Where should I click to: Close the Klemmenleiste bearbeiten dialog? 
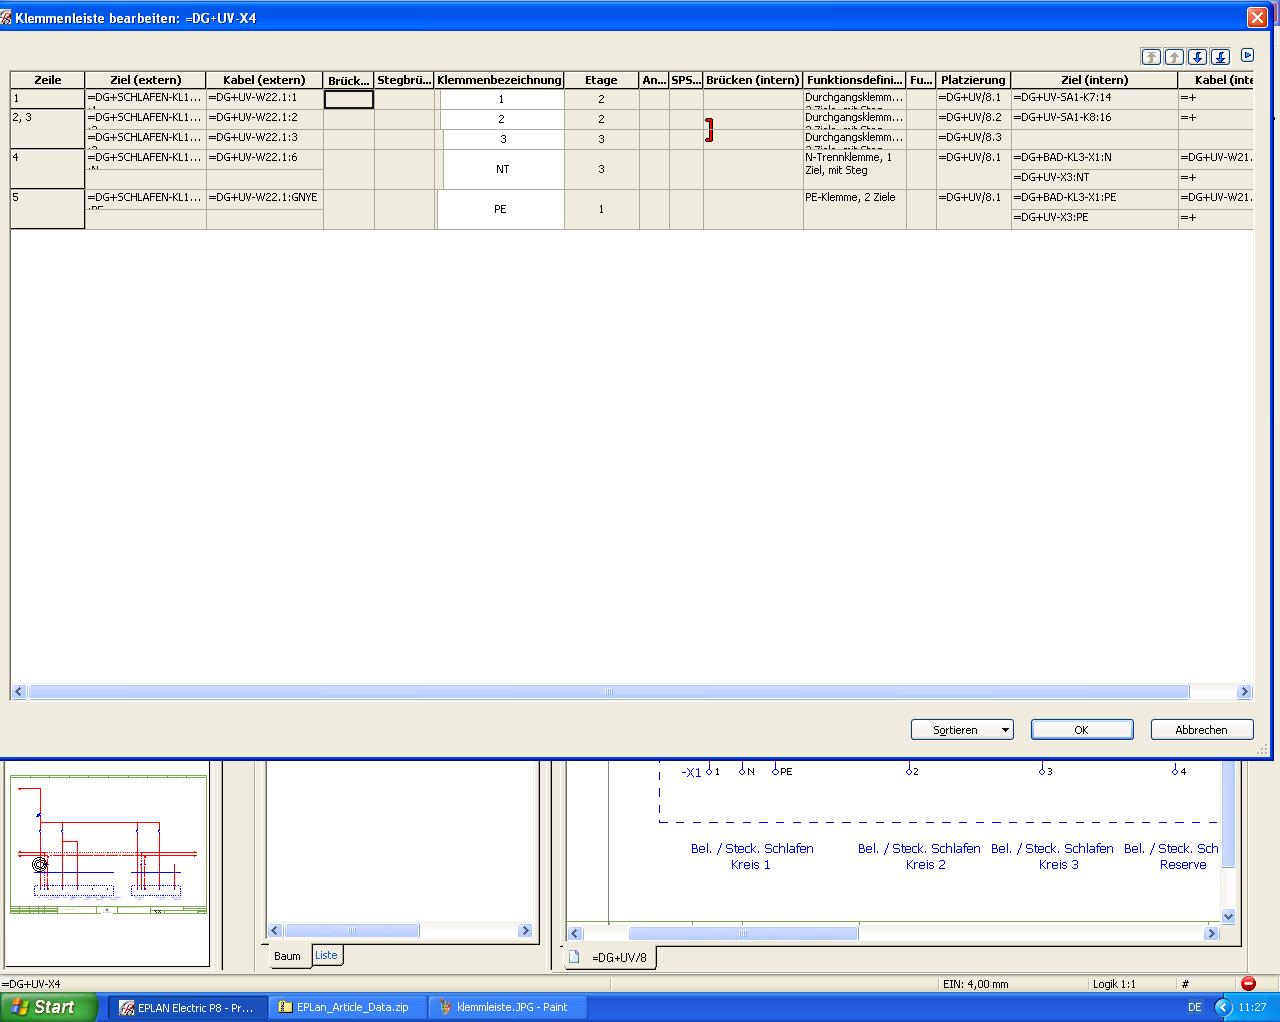pos(1257,18)
